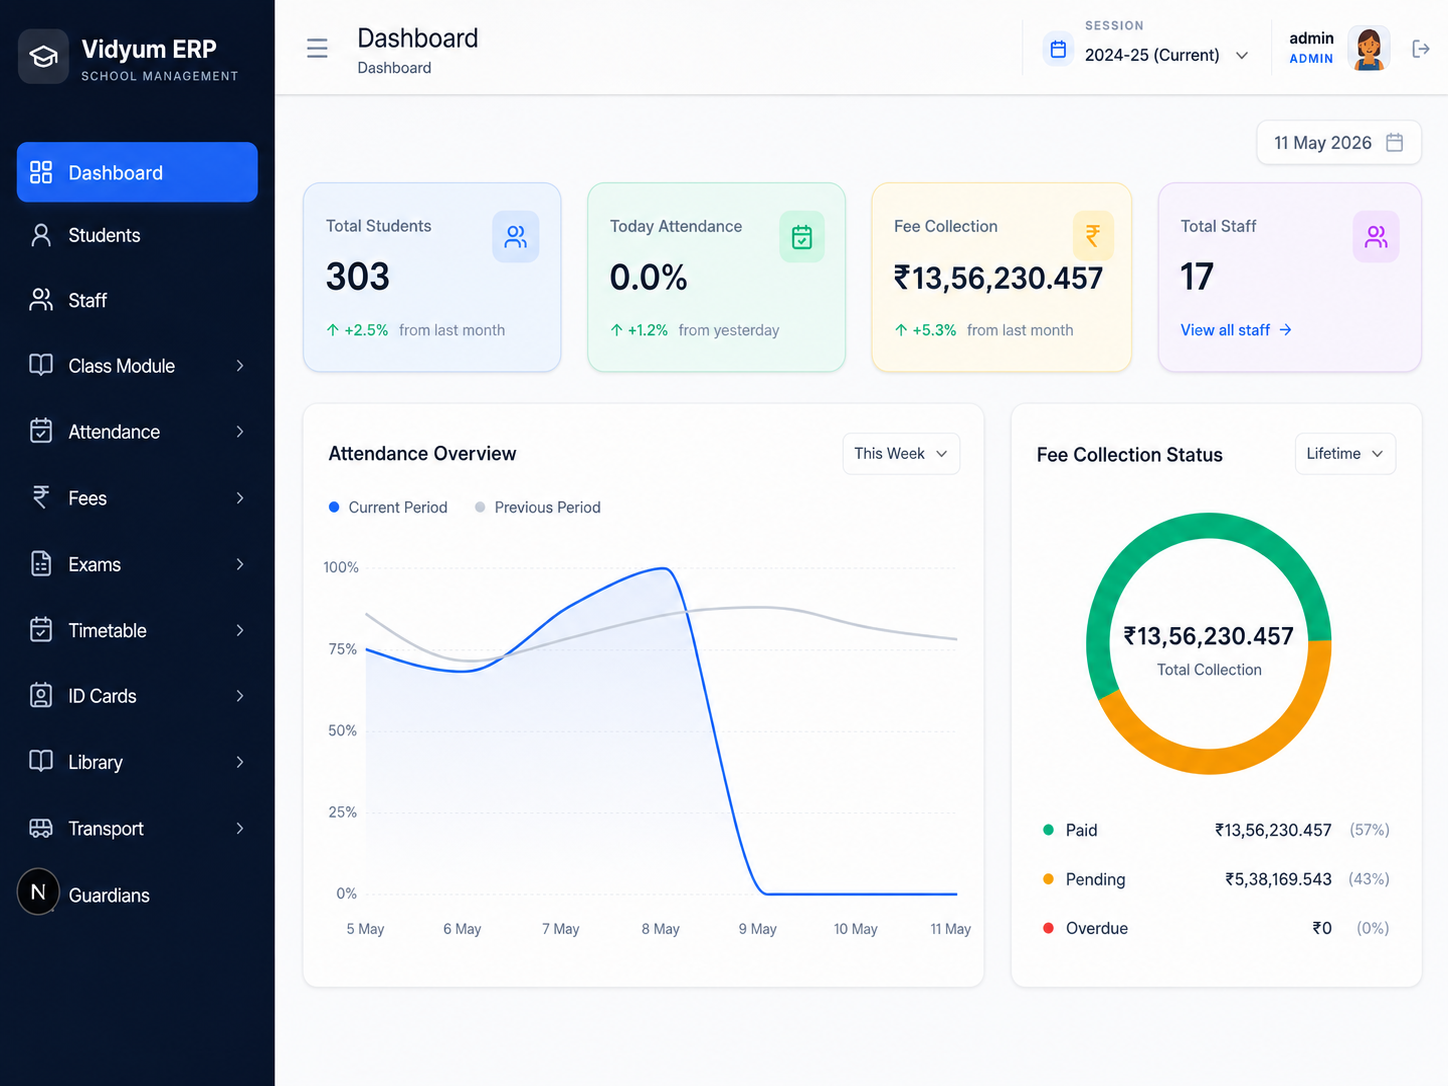Click the Pending amount ₹5,38,169.543
This screenshot has height=1086, width=1448.
click(1278, 879)
